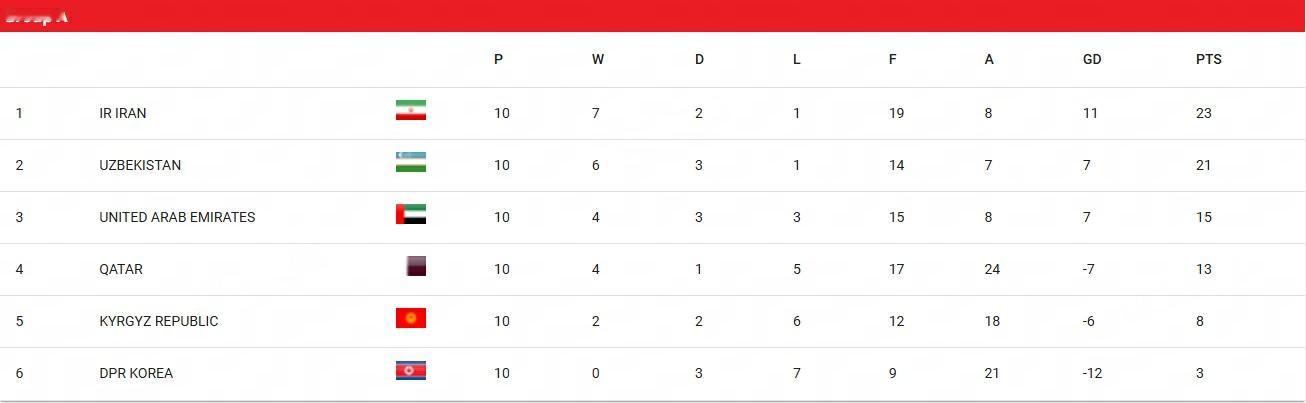This screenshot has width=1306, height=403.
Task: Click the P column header
Action: click(x=498, y=59)
